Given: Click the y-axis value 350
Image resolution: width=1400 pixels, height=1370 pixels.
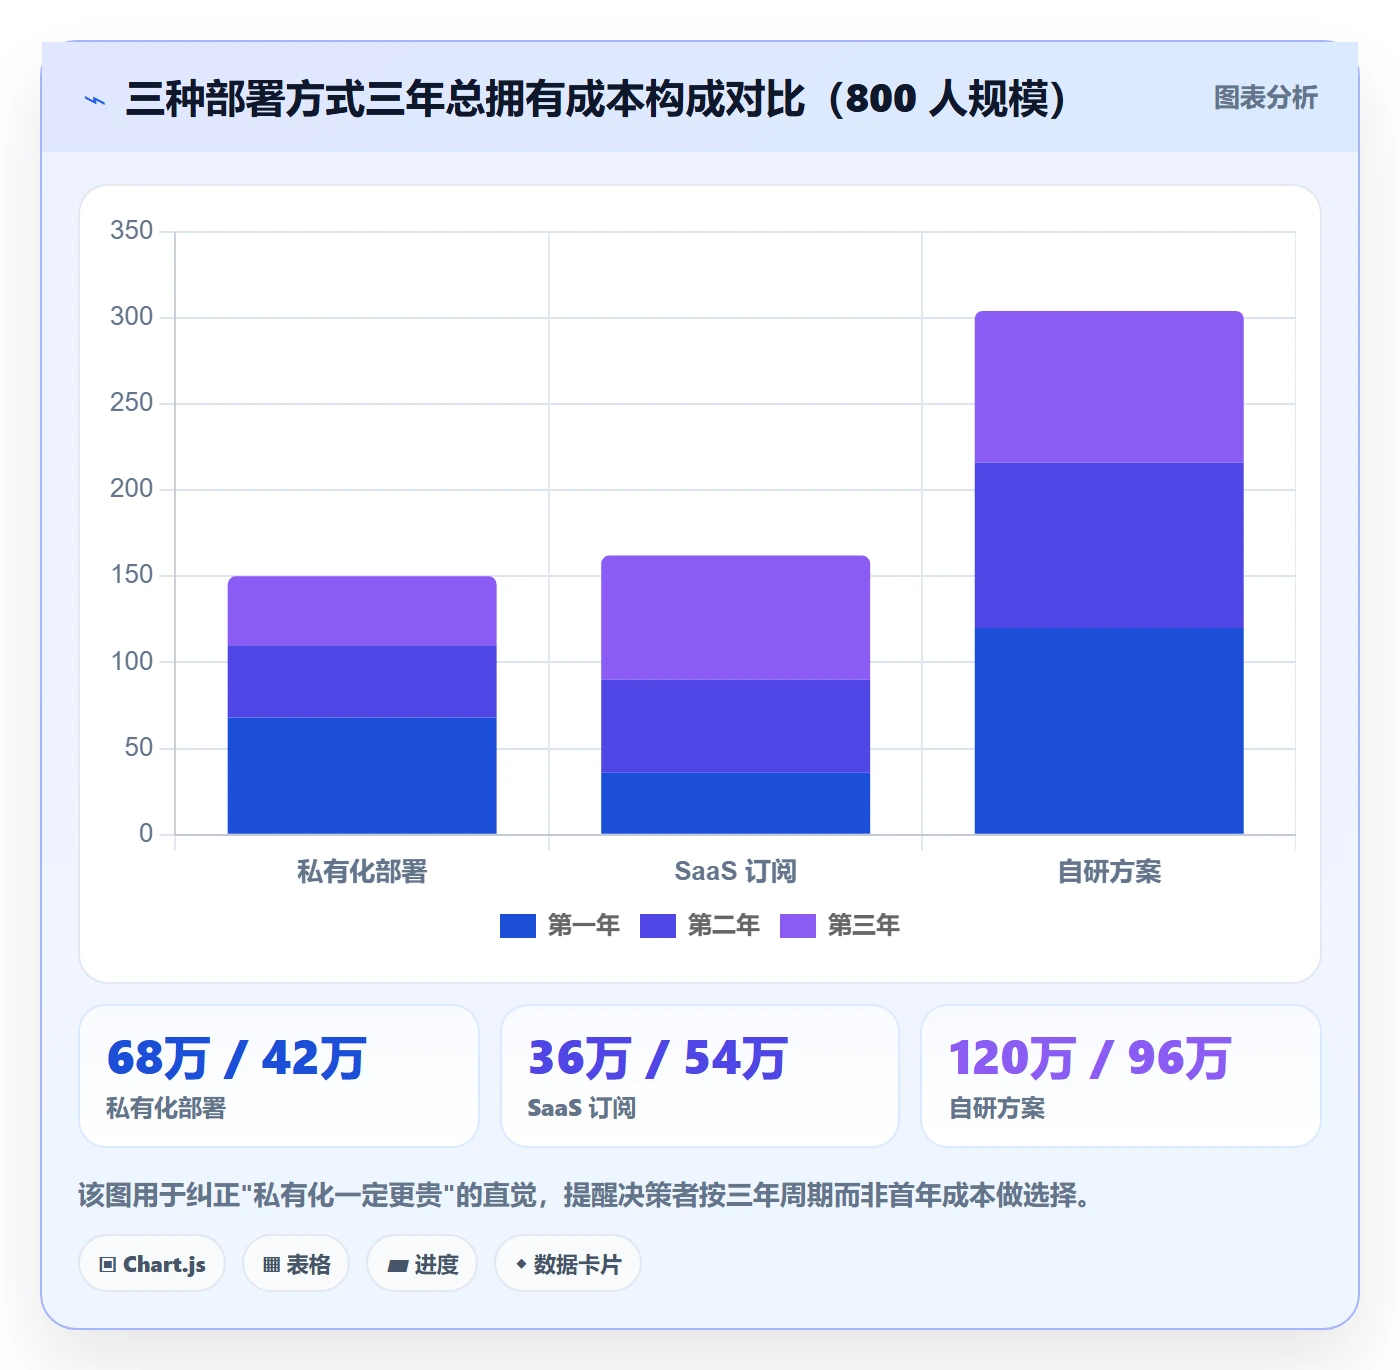Looking at the screenshot, I should click(132, 230).
